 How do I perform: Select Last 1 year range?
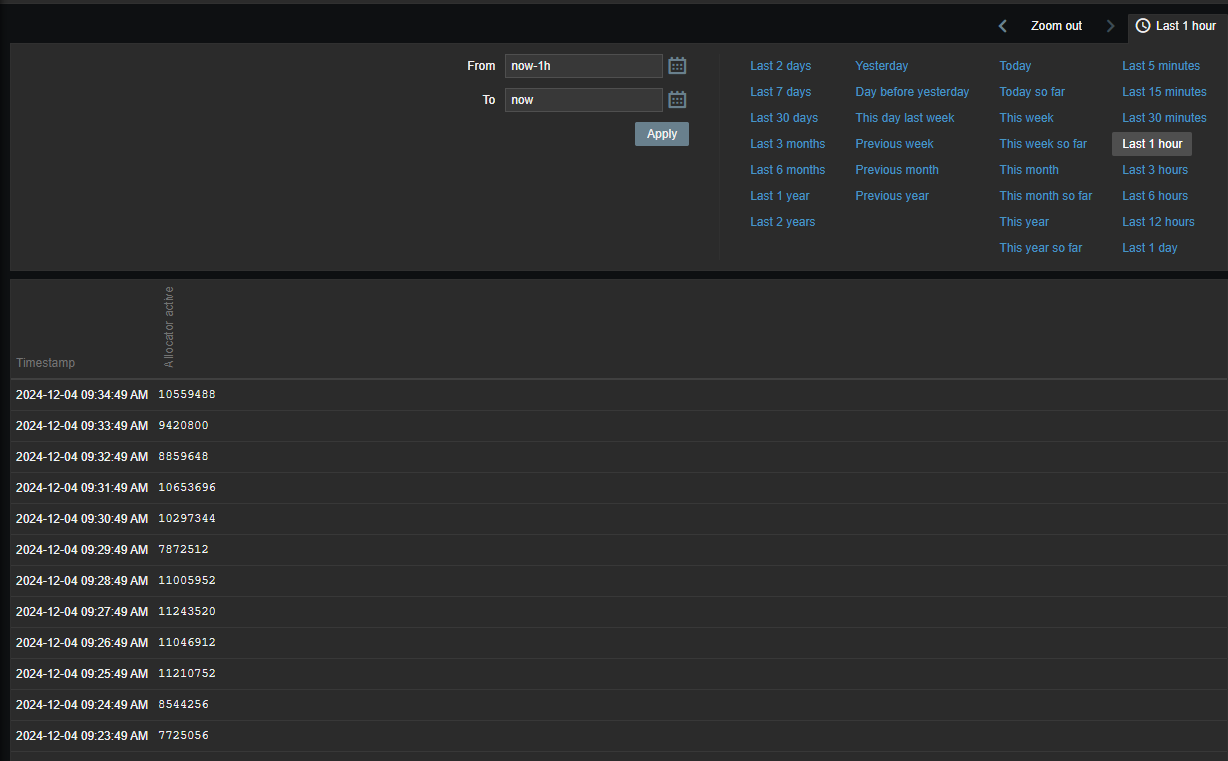point(780,196)
